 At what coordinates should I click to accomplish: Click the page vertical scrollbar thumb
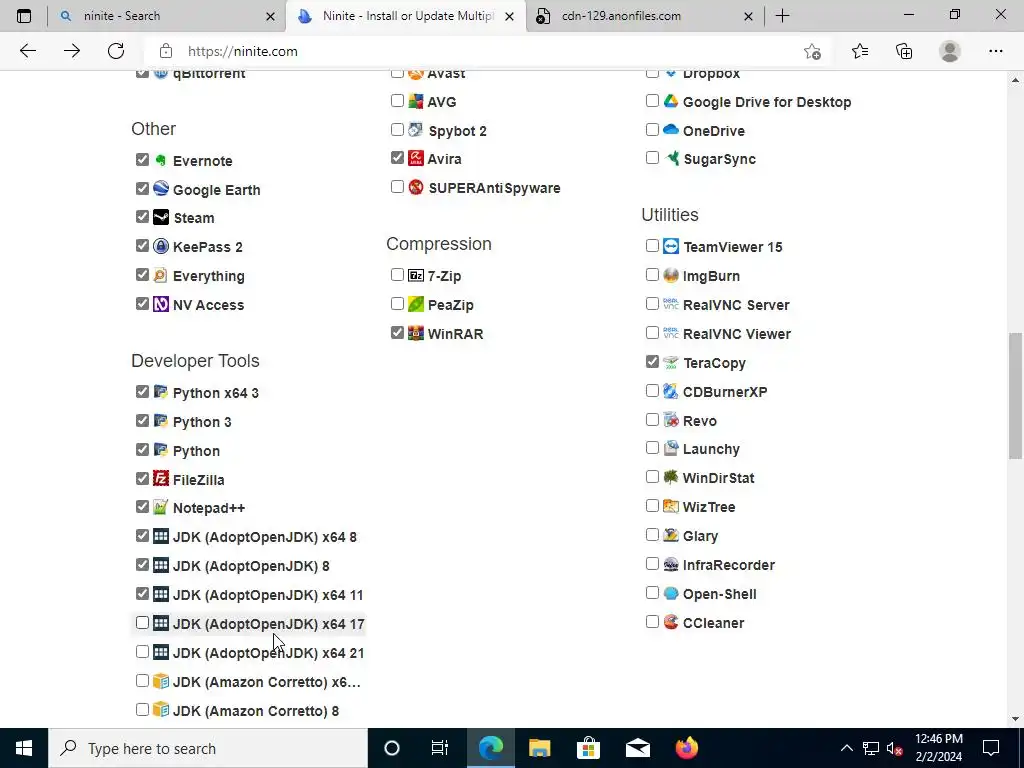click(x=1016, y=396)
